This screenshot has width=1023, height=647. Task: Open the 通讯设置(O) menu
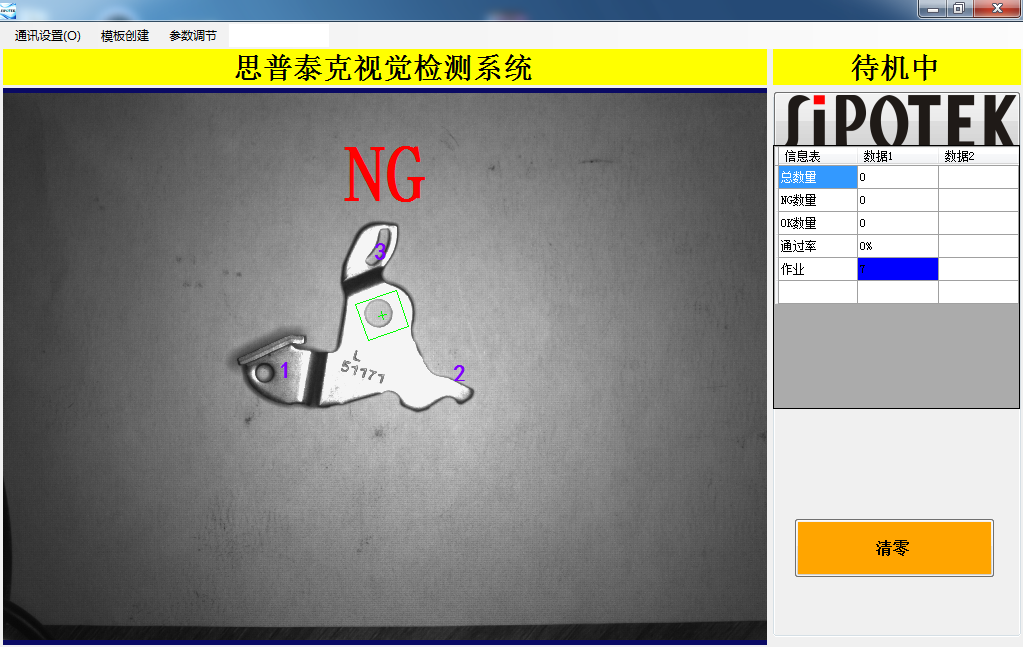click(x=48, y=36)
